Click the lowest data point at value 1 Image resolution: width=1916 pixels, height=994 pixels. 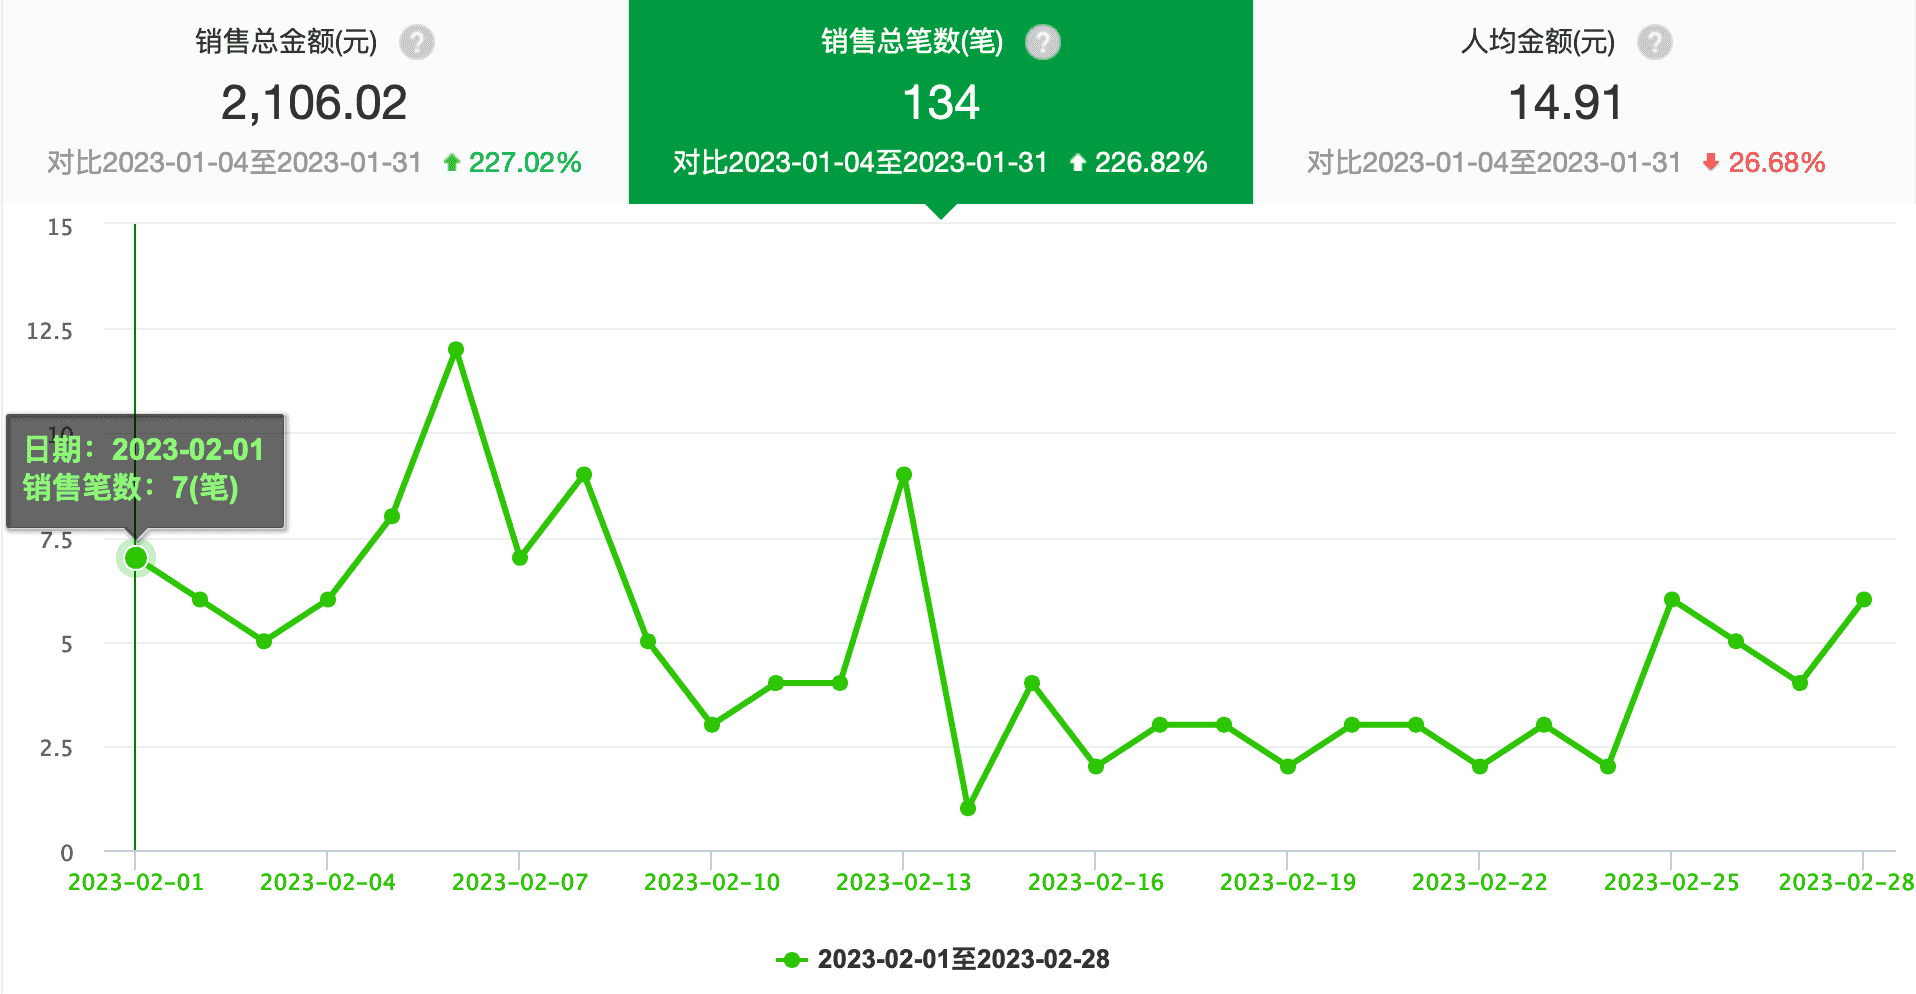click(x=968, y=808)
